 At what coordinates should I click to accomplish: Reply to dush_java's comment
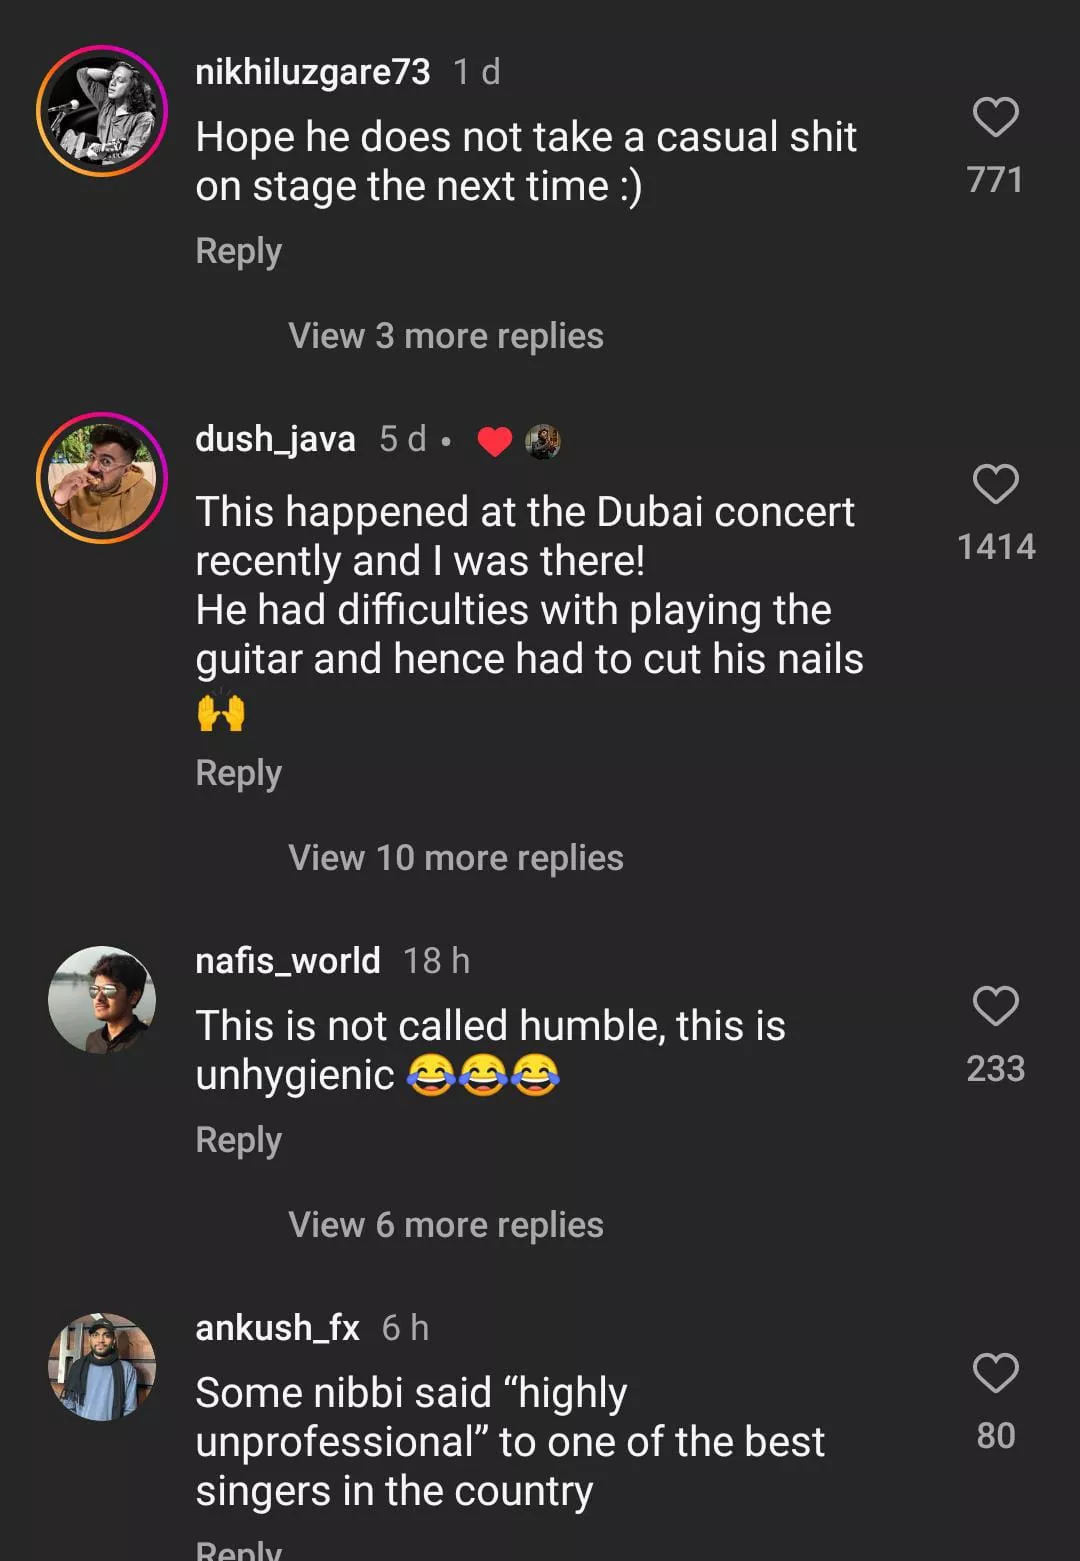coord(238,773)
